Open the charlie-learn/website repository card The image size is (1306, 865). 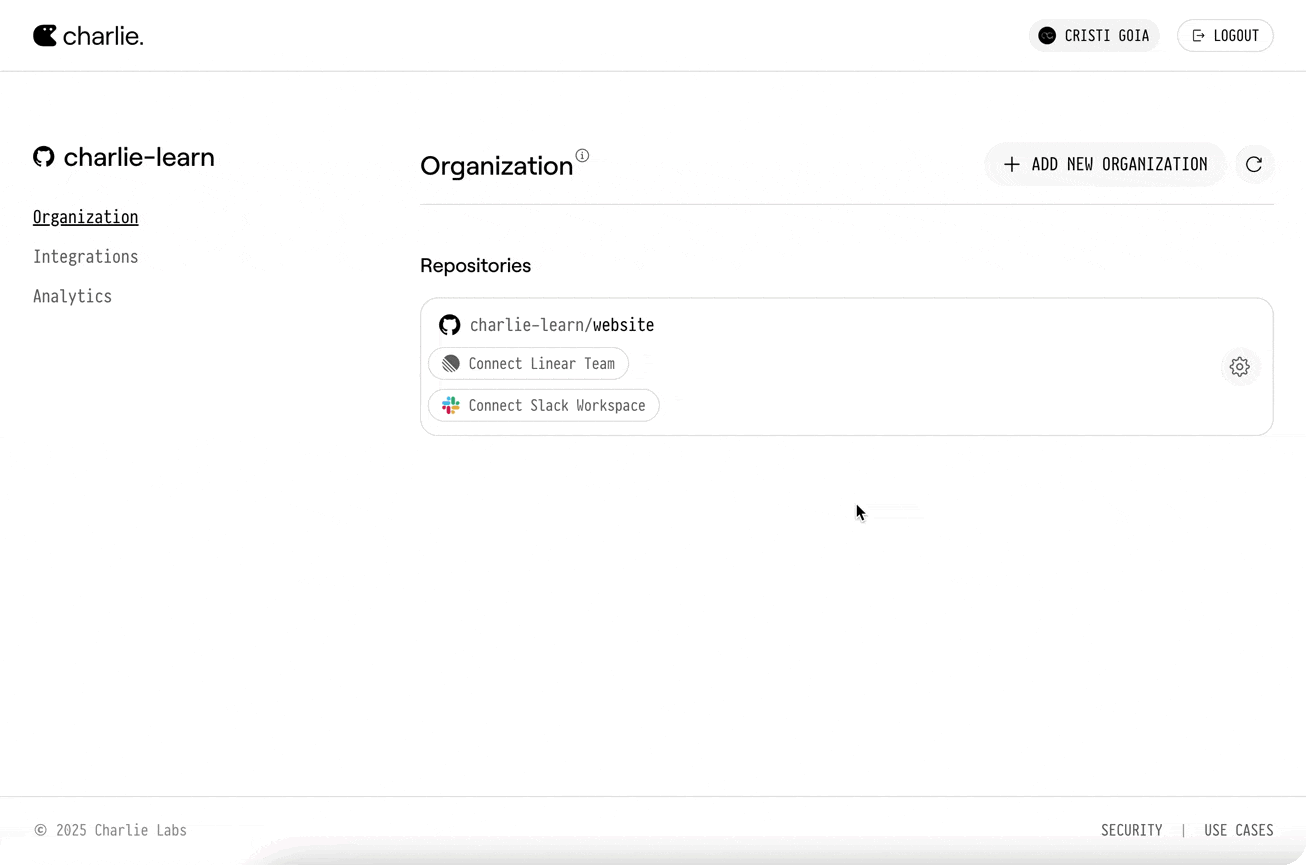click(x=562, y=324)
